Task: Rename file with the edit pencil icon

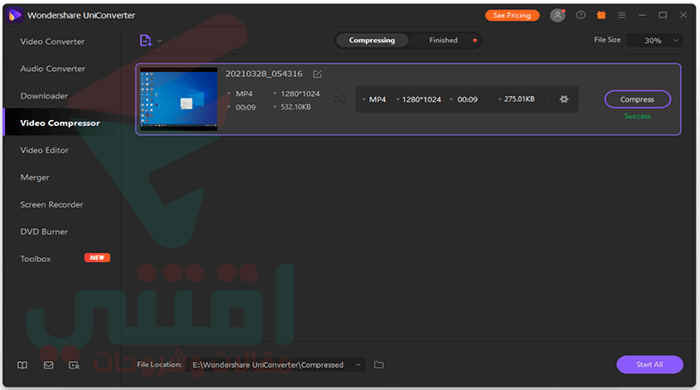Action: pos(317,74)
